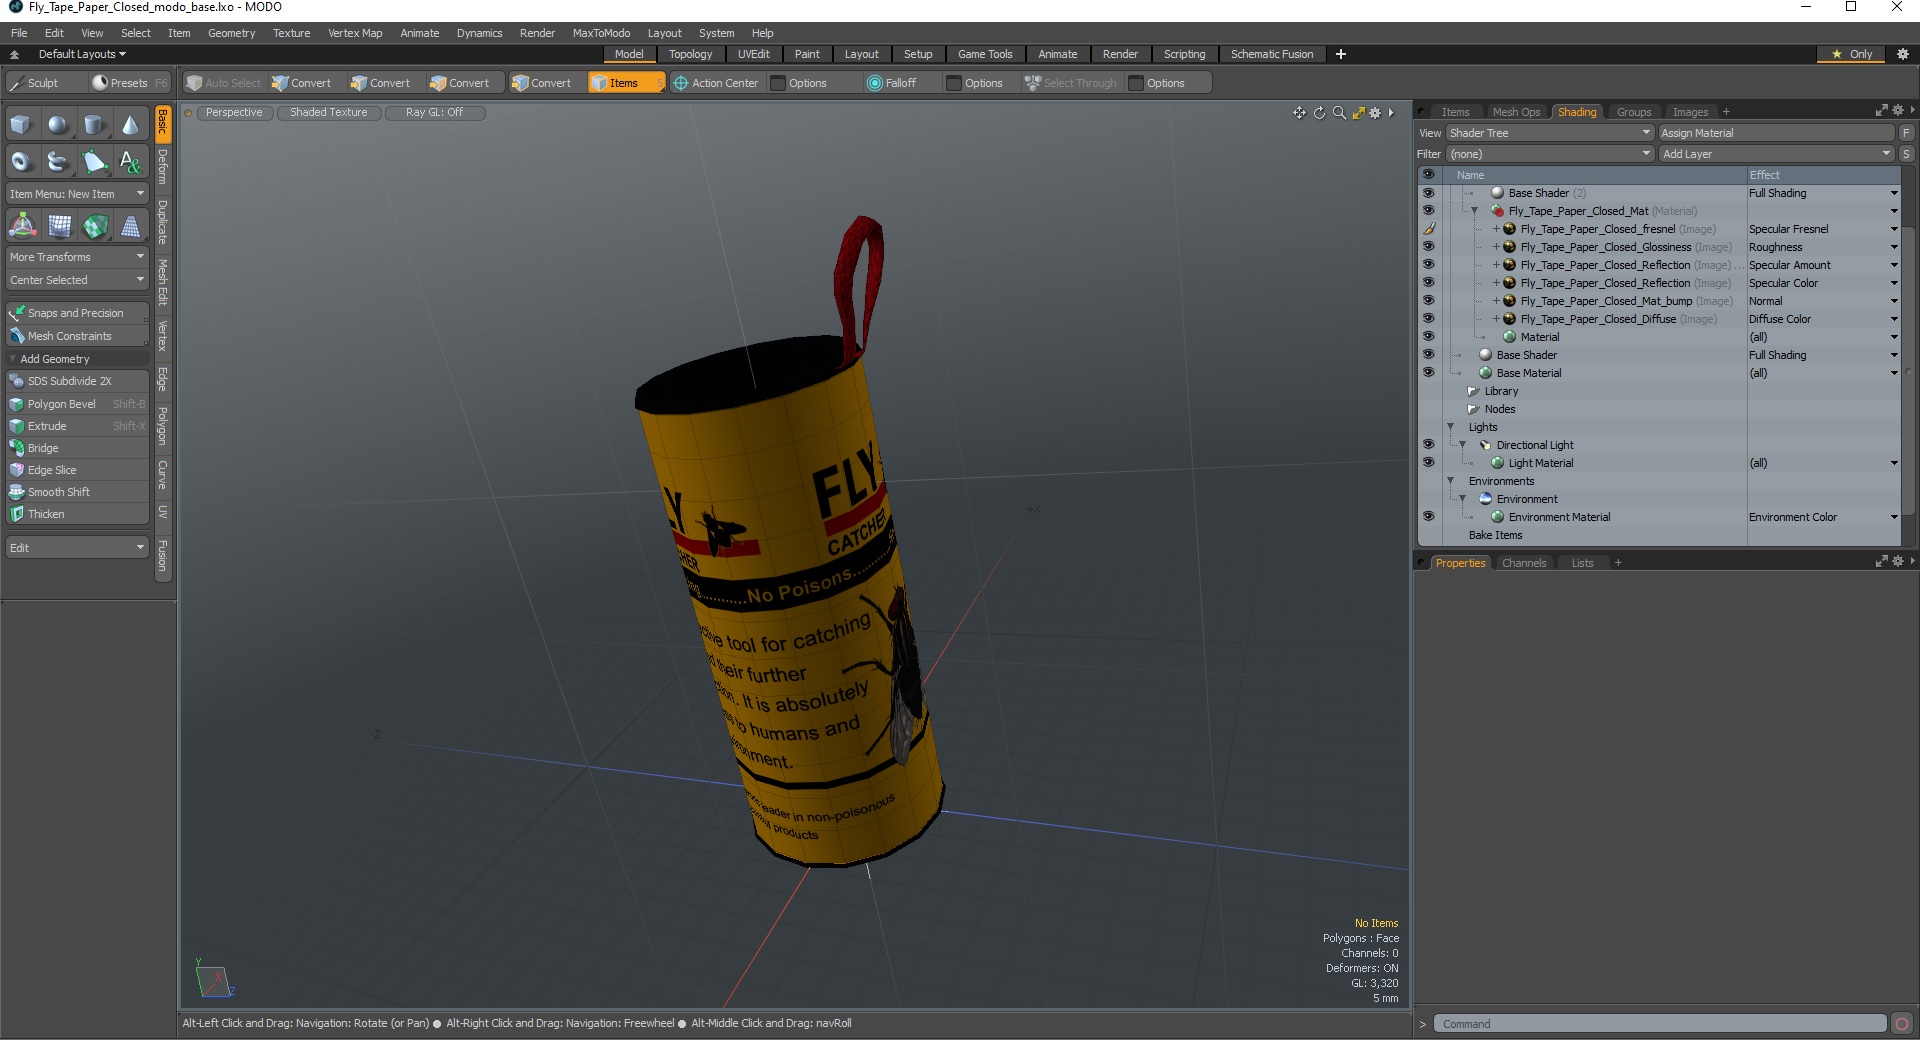Select the Deform vertical toolbox tab

[x=163, y=167]
